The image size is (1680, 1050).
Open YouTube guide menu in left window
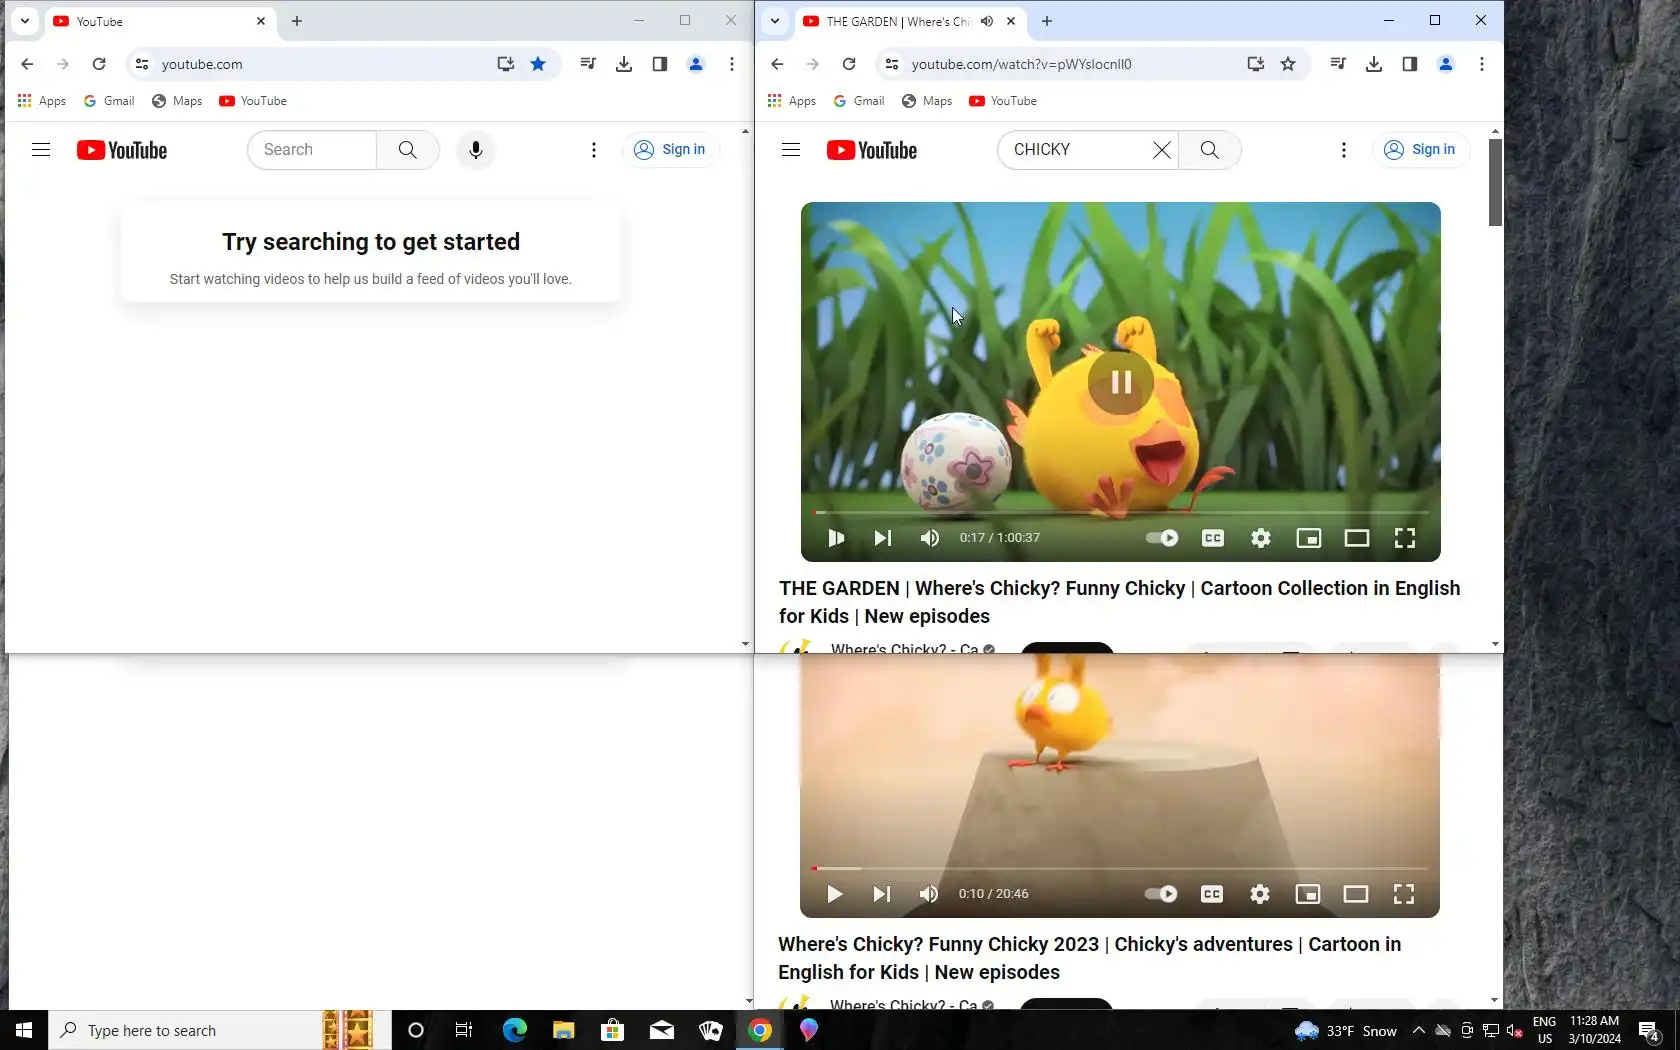click(41, 150)
